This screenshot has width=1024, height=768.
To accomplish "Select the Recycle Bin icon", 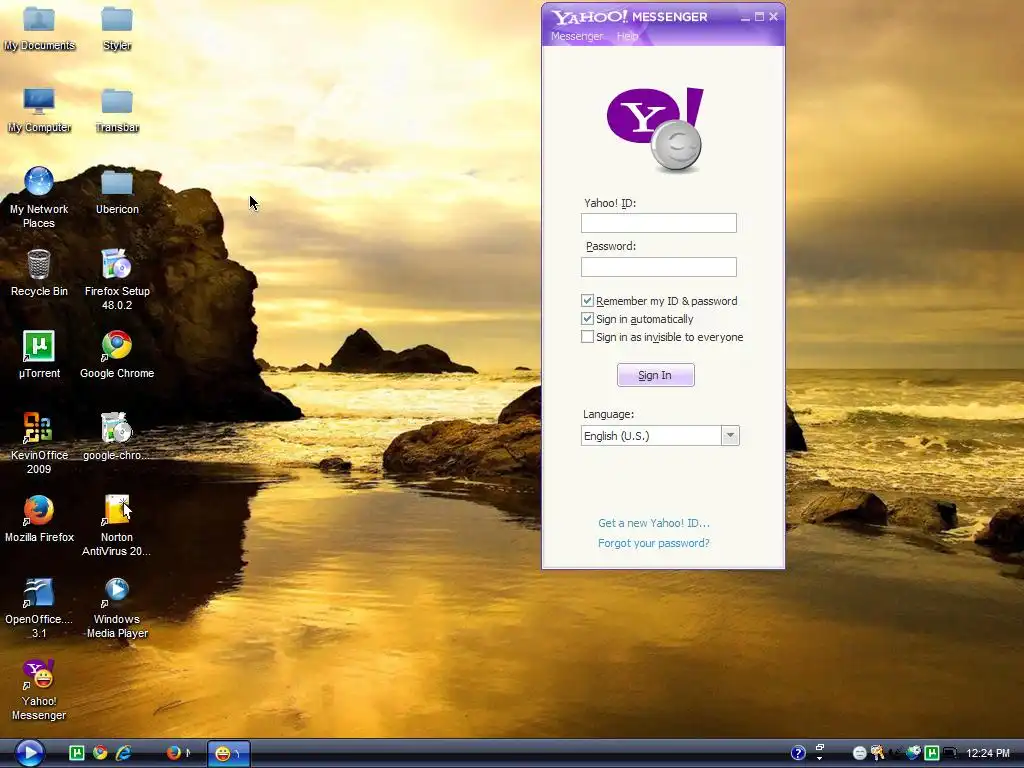I will click(39, 274).
